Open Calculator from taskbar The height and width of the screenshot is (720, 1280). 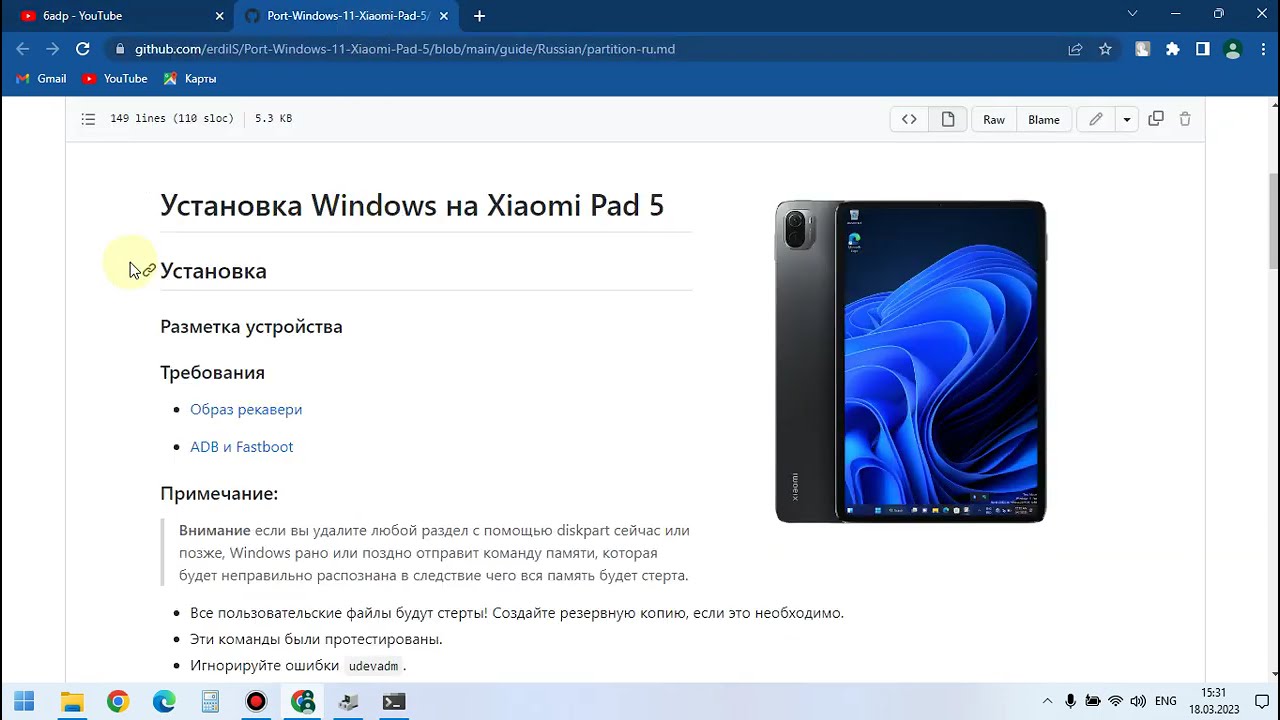pyautogui.click(x=210, y=702)
